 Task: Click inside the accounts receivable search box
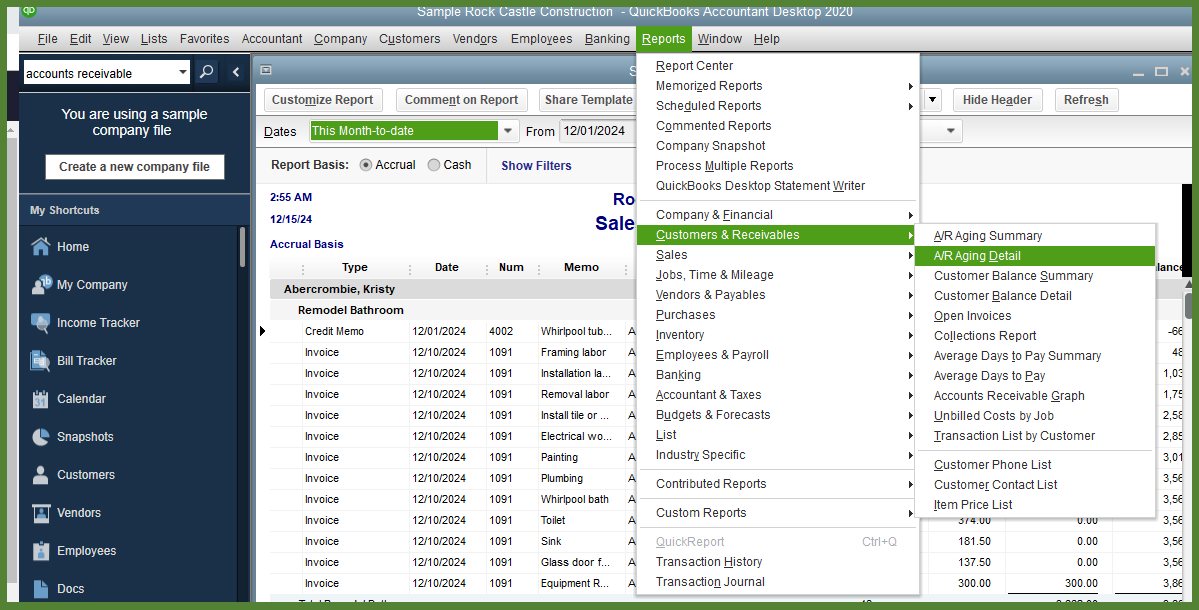point(100,72)
